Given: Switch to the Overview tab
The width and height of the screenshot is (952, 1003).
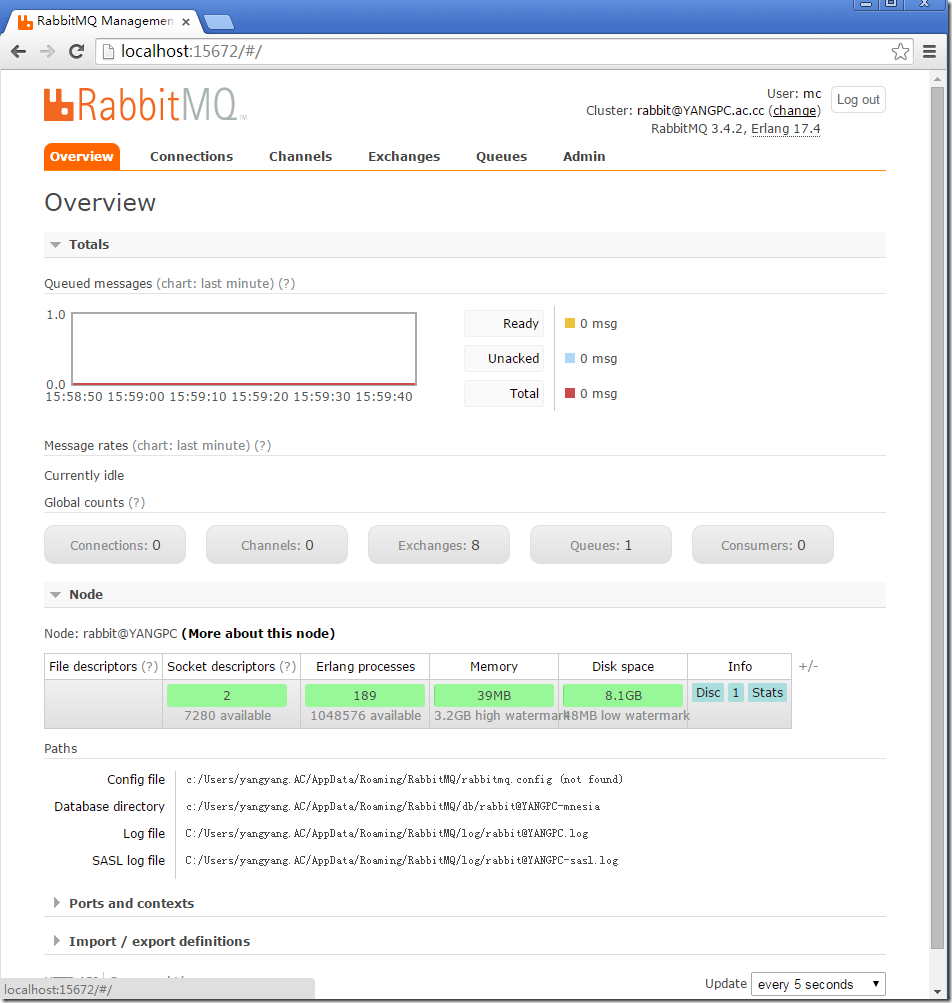Looking at the screenshot, I should point(81,157).
